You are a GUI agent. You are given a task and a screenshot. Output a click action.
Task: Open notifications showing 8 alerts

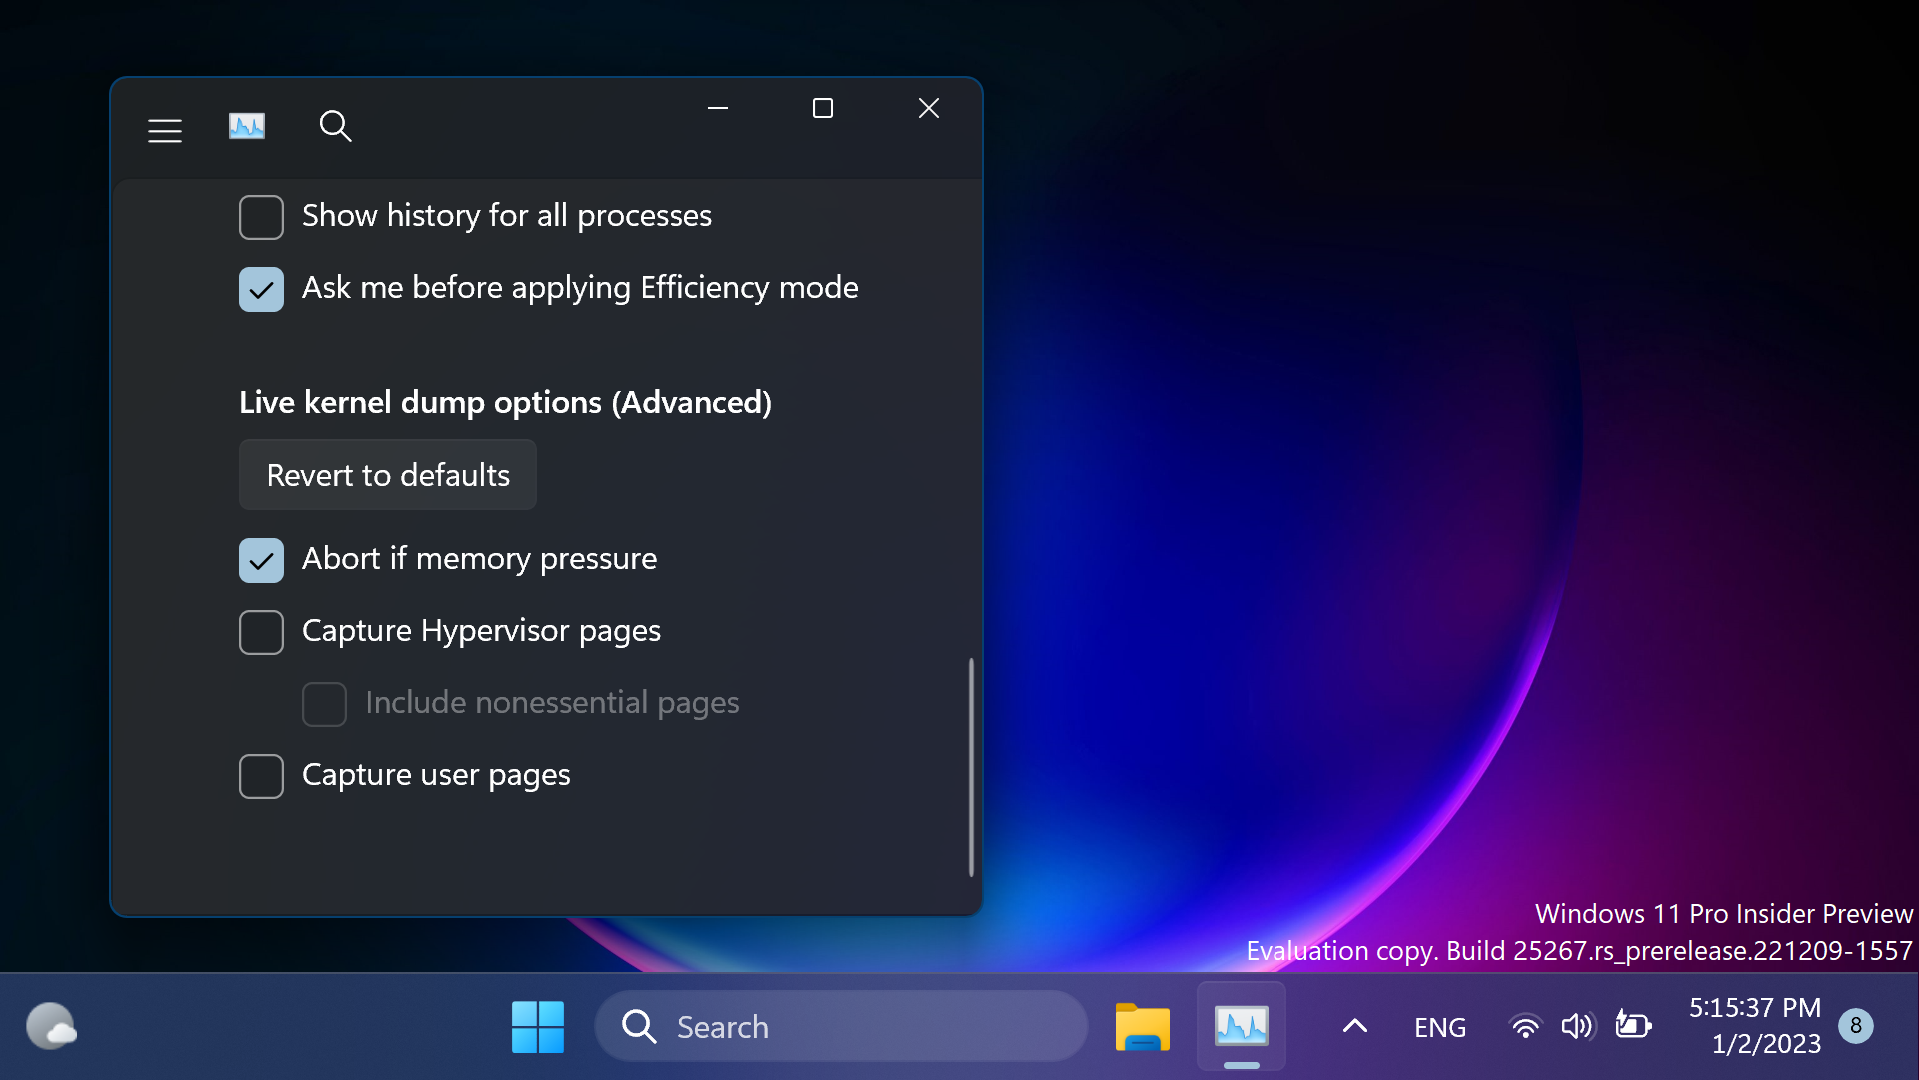1856,1026
